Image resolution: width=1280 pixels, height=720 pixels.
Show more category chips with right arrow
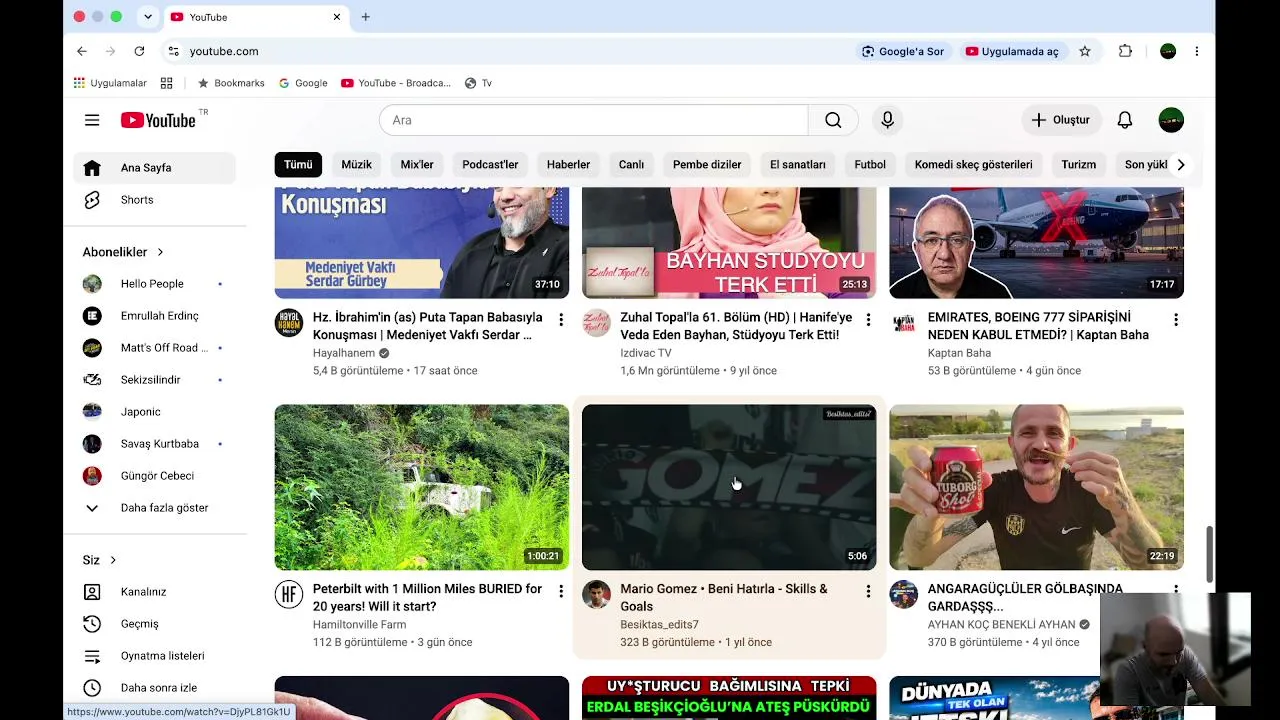[x=1181, y=165]
